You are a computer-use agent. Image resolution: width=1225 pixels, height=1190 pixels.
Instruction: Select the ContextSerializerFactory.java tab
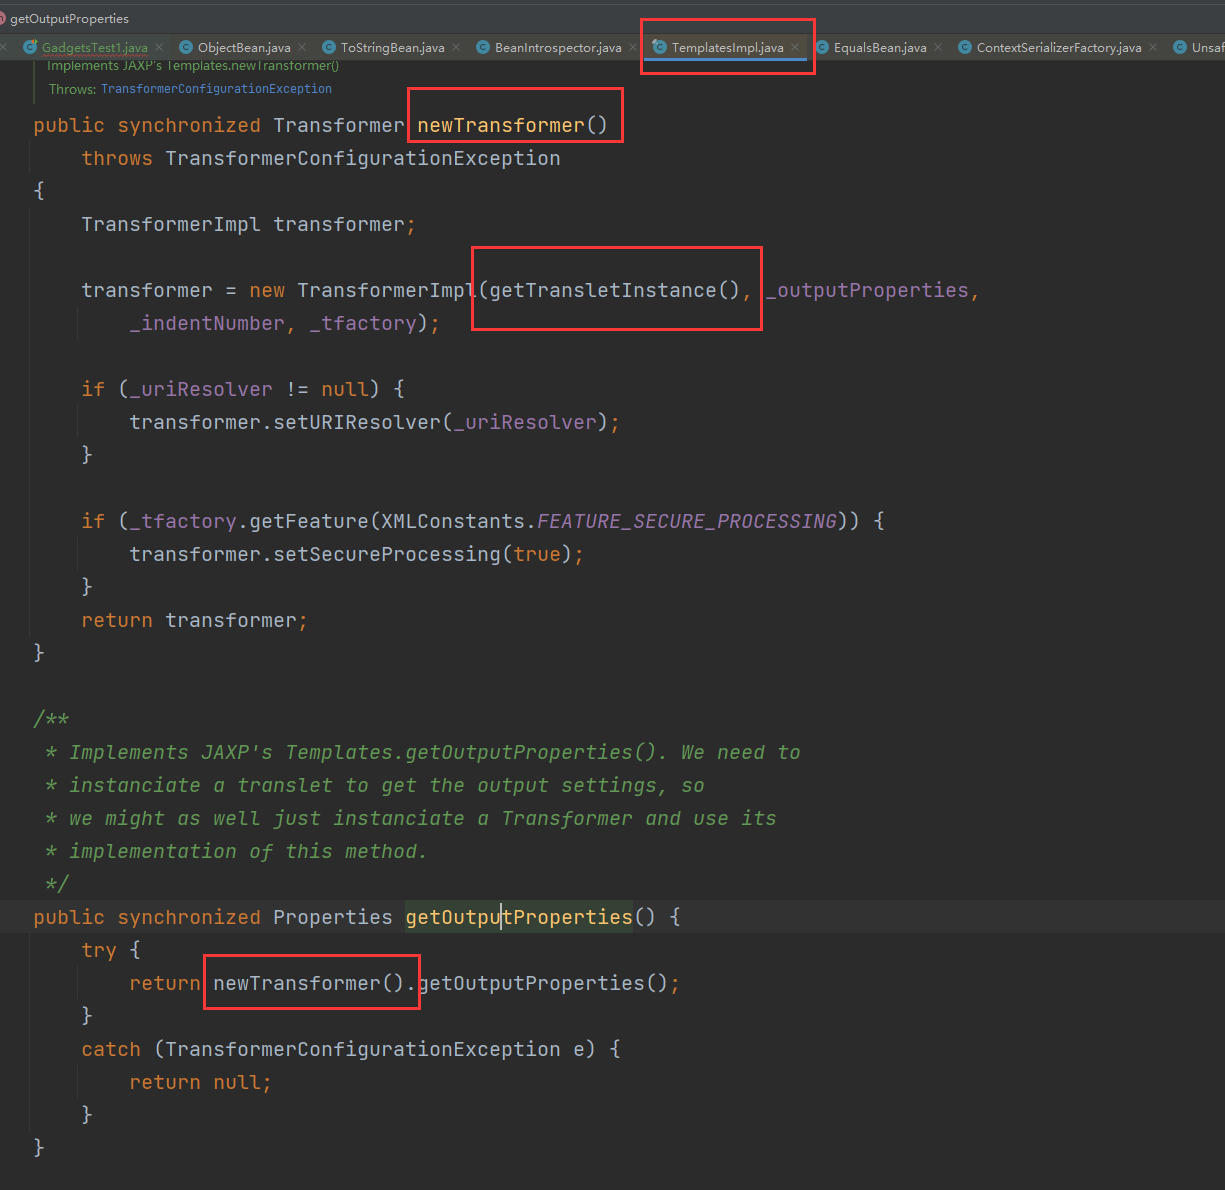point(1059,47)
